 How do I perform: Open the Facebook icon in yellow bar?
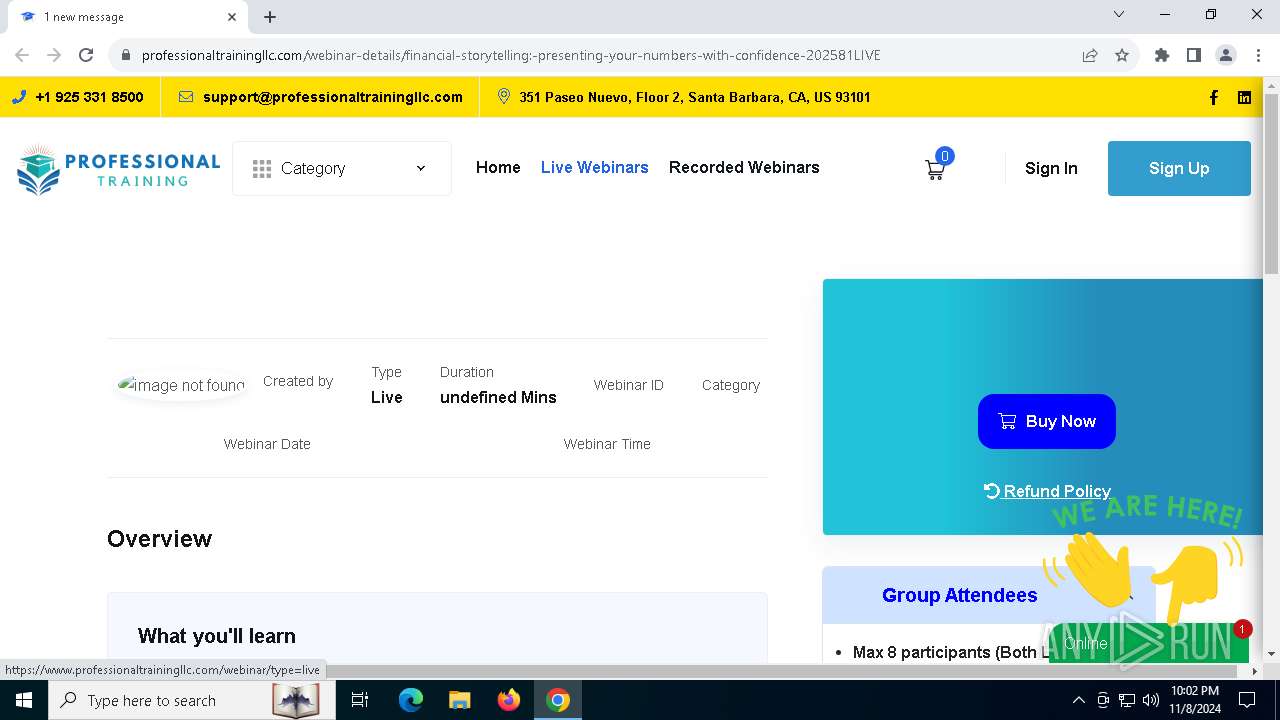tap(1214, 97)
